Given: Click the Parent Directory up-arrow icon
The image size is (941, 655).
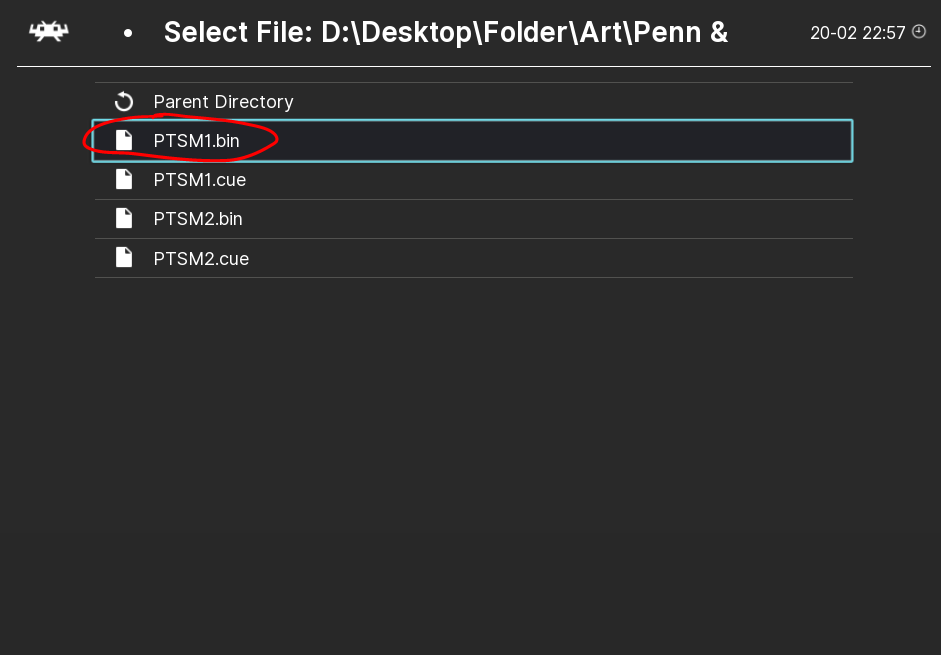Looking at the screenshot, I should point(123,101).
